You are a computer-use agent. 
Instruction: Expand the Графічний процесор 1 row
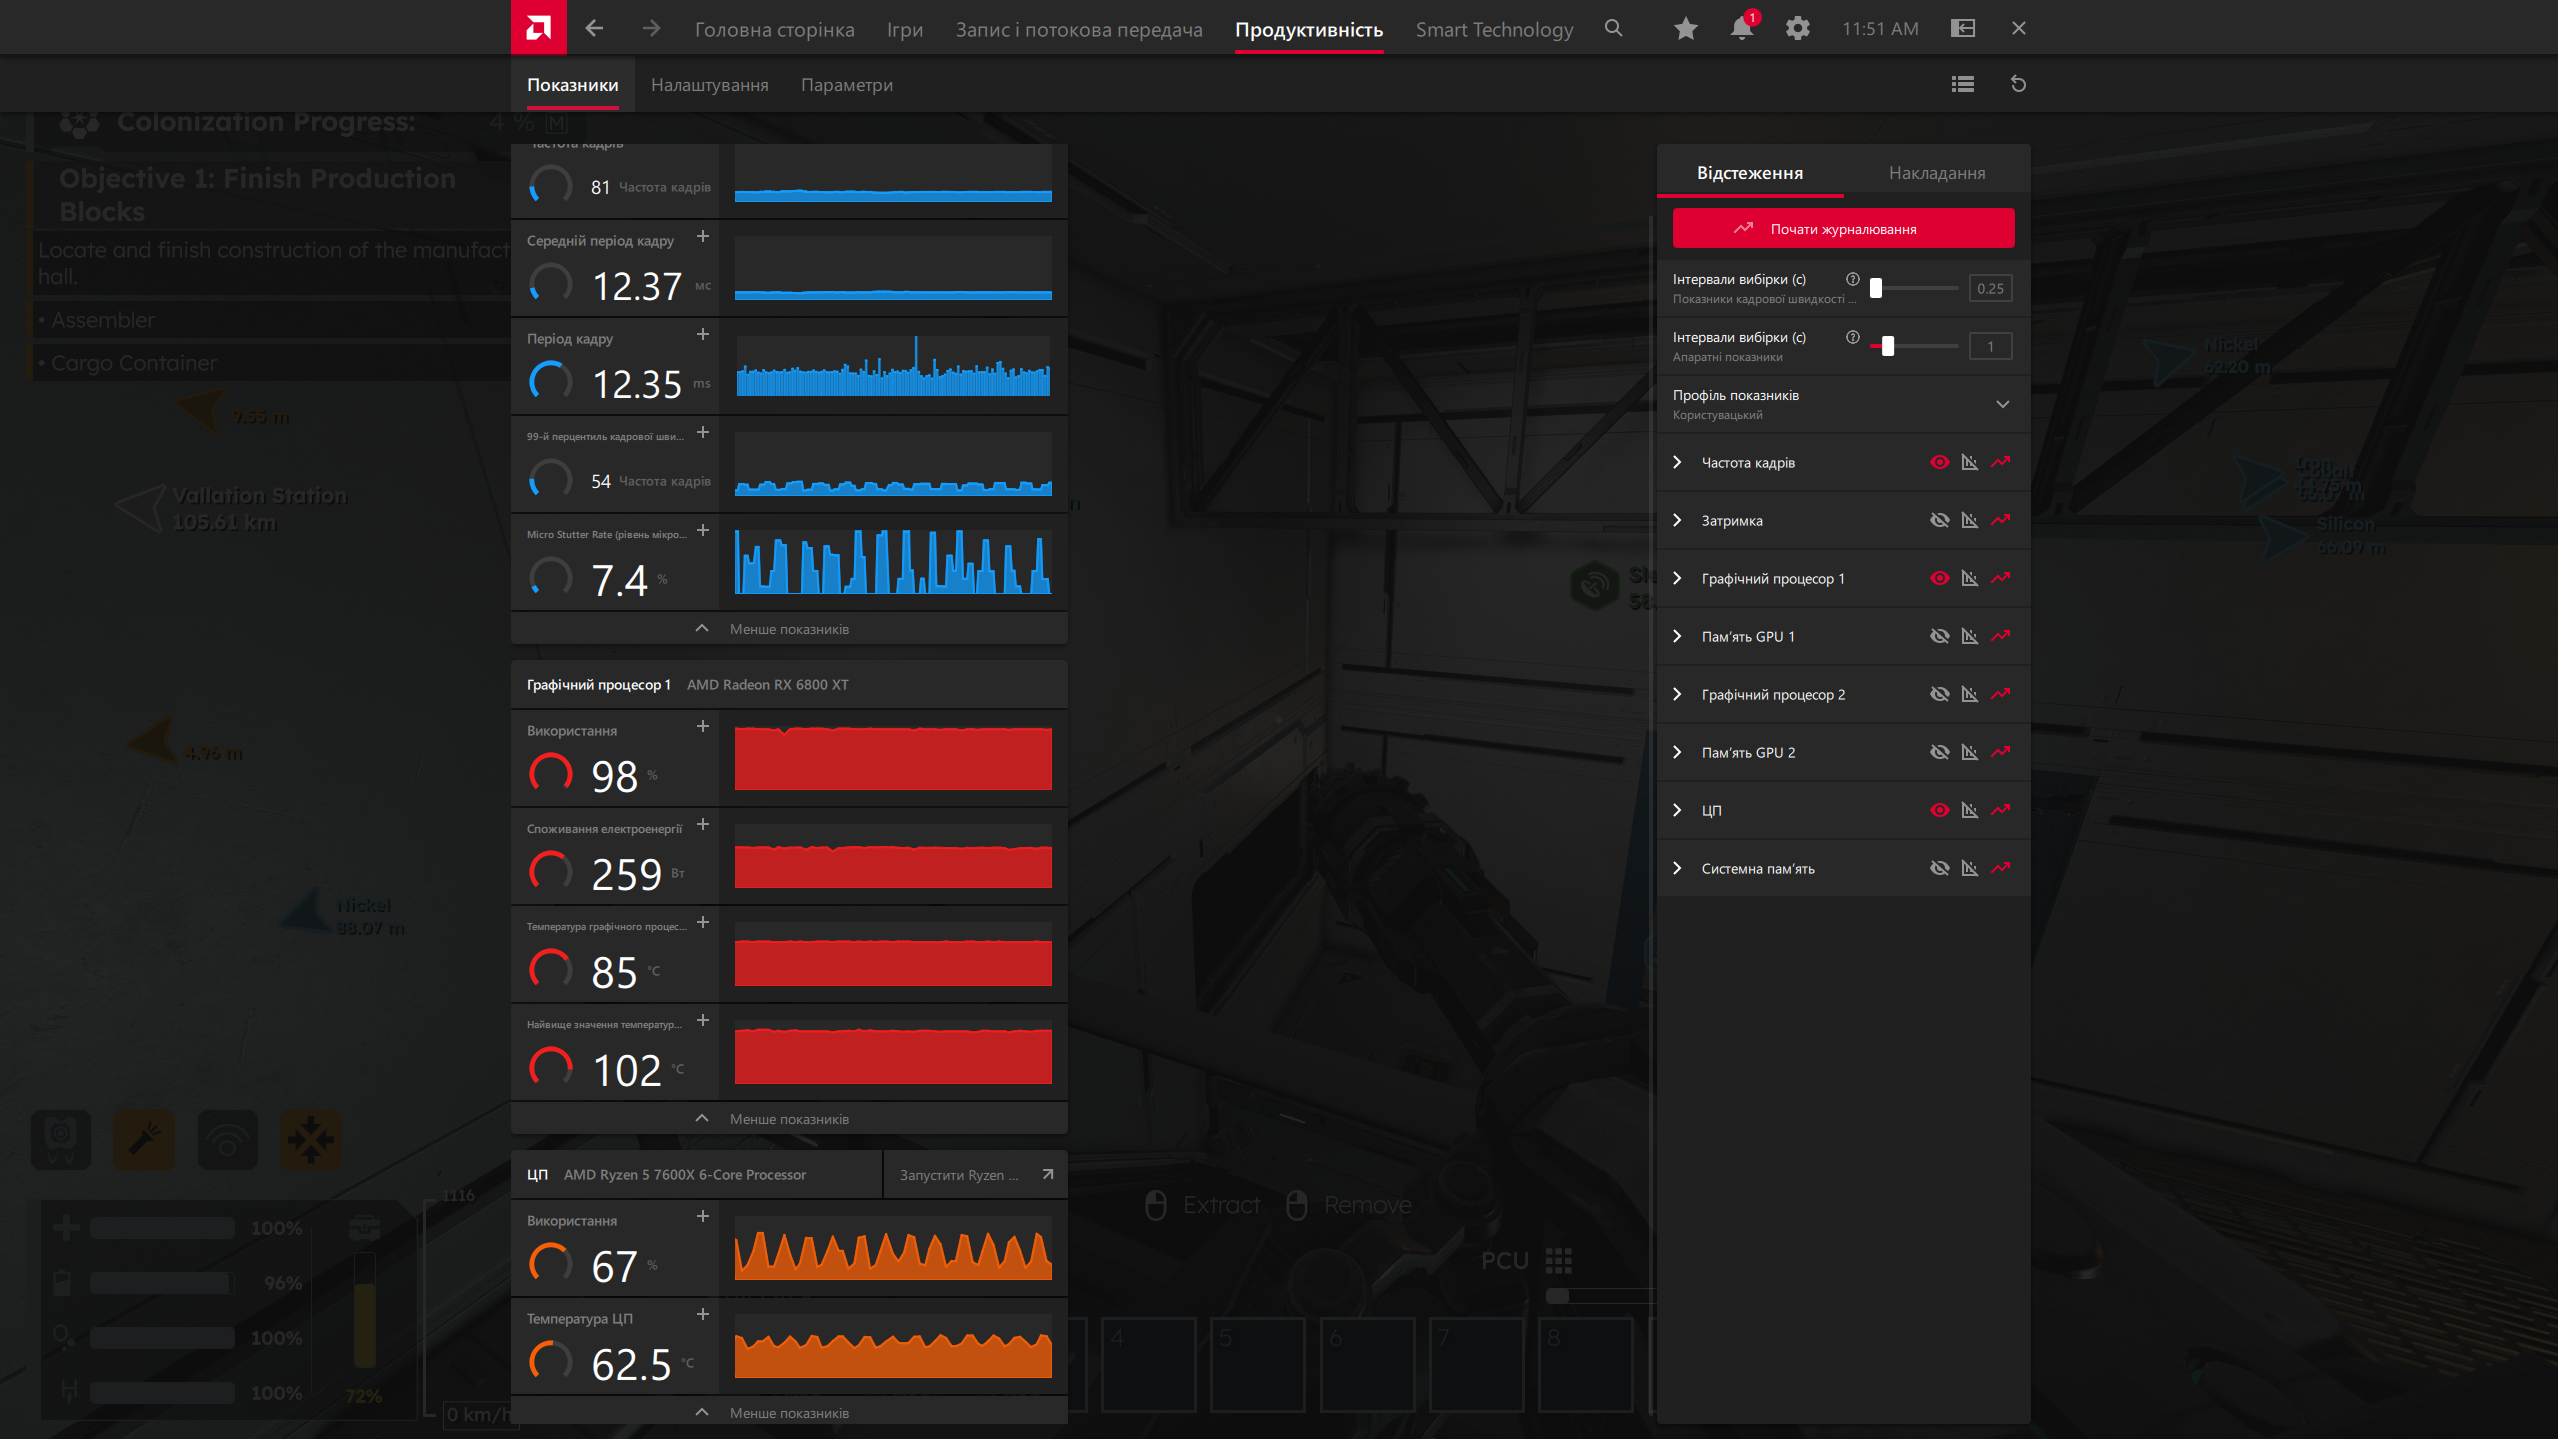point(1678,578)
